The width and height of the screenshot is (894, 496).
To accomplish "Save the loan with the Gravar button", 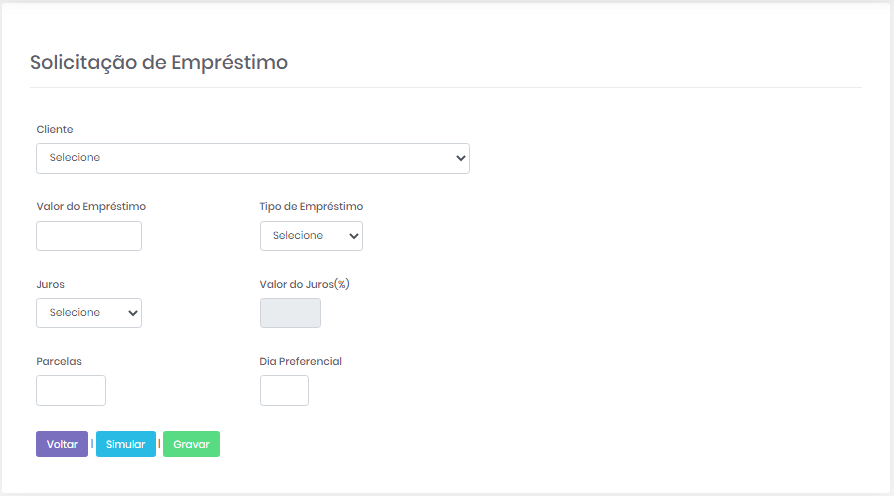I will pos(191,444).
